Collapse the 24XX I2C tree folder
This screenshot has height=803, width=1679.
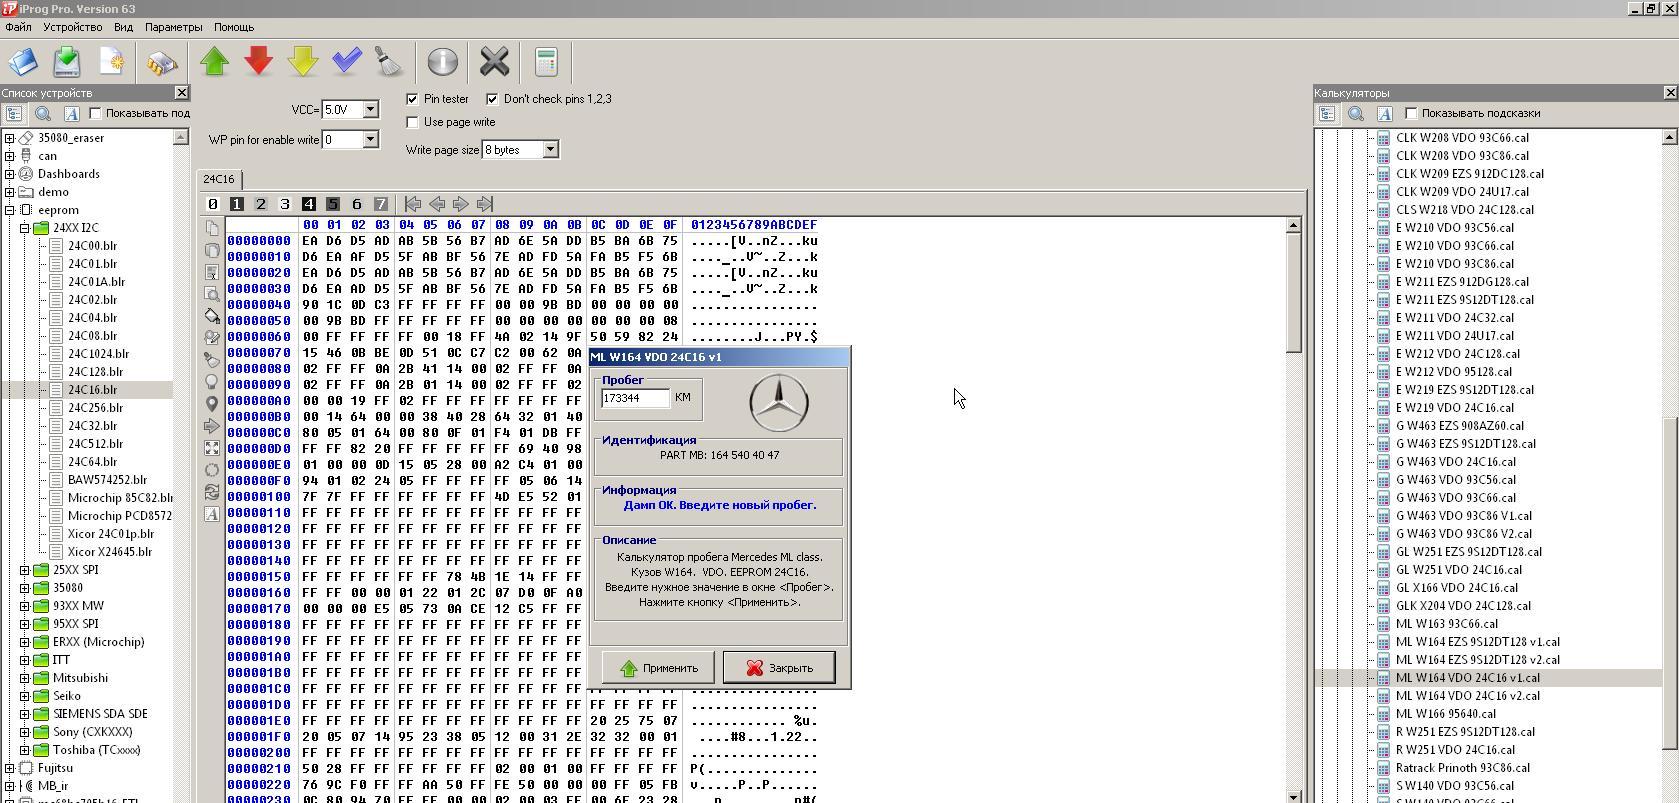pyautogui.click(x=25, y=228)
